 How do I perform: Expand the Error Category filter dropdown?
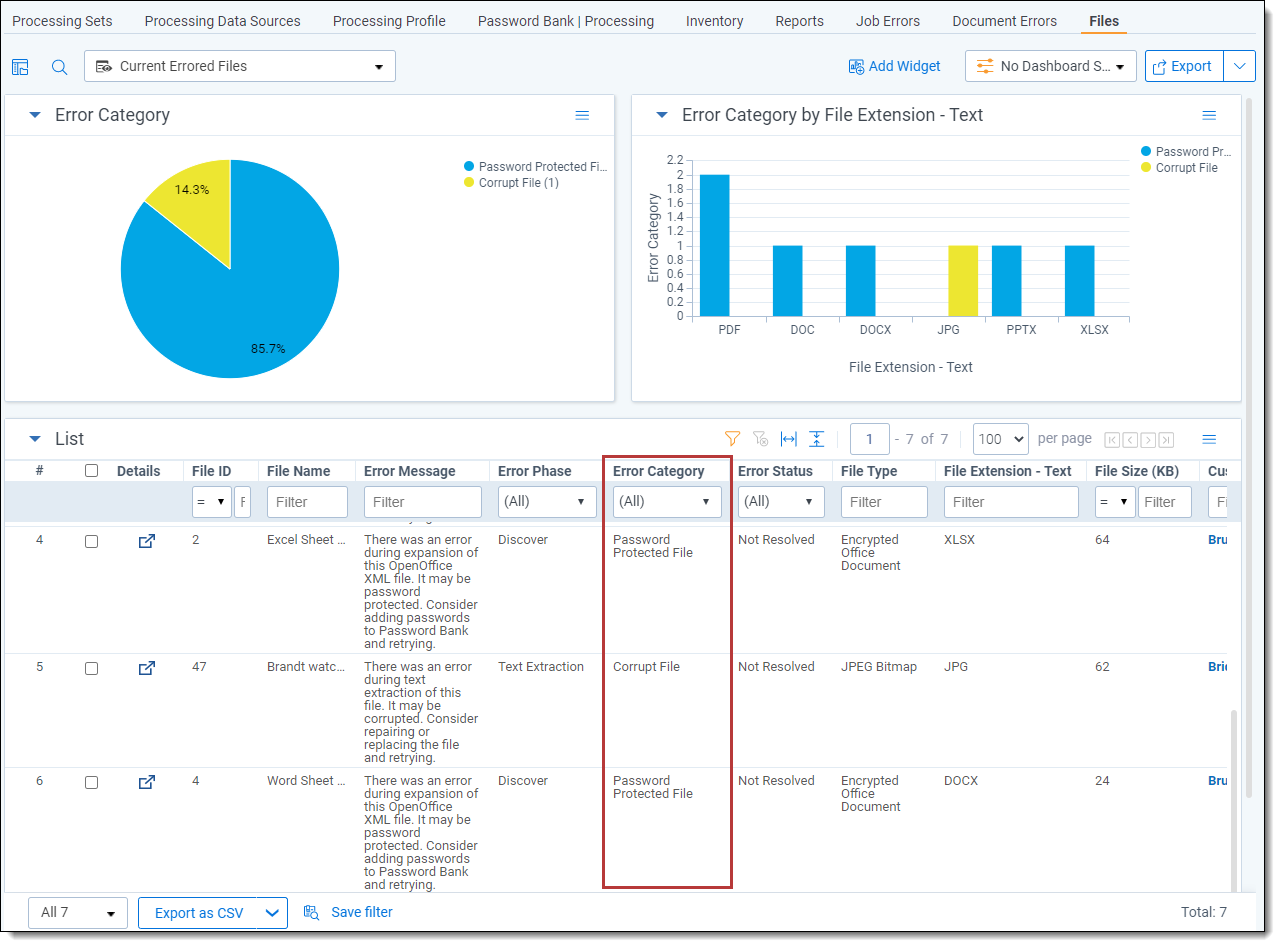coord(666,502)
